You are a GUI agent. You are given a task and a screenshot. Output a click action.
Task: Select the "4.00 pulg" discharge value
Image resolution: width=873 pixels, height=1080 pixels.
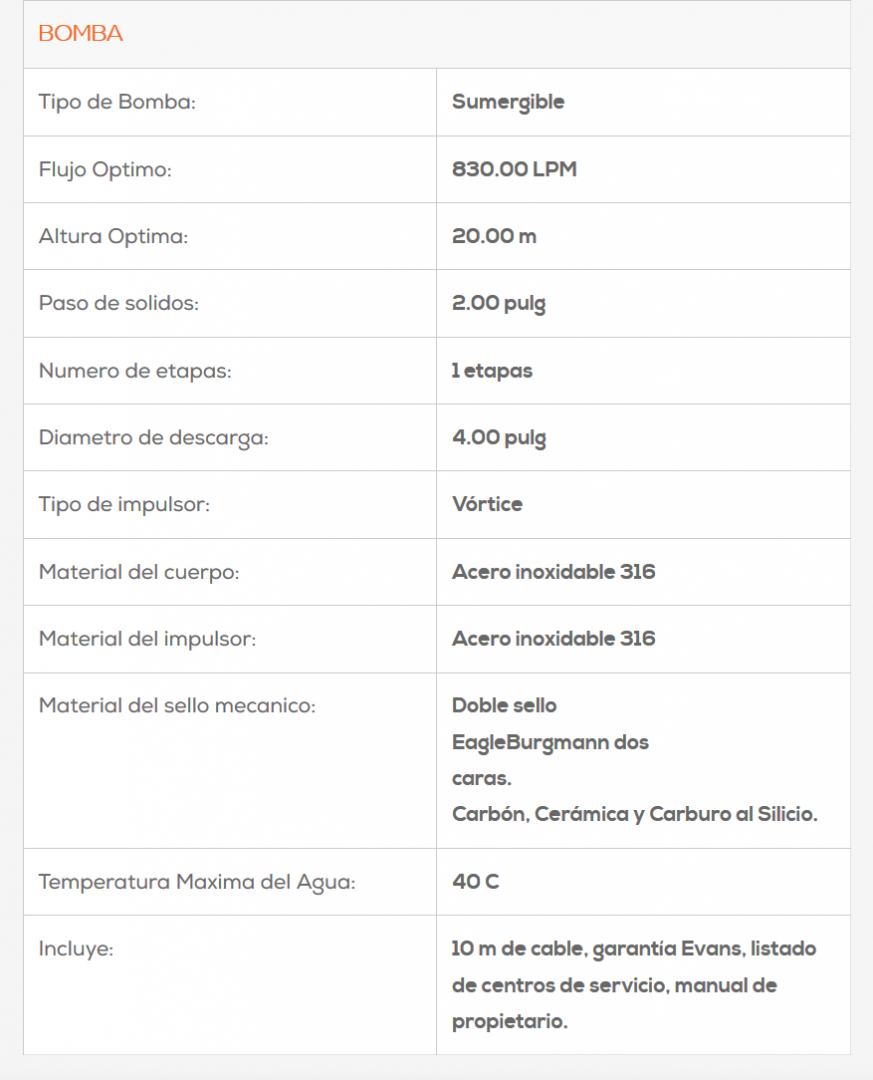499,438
